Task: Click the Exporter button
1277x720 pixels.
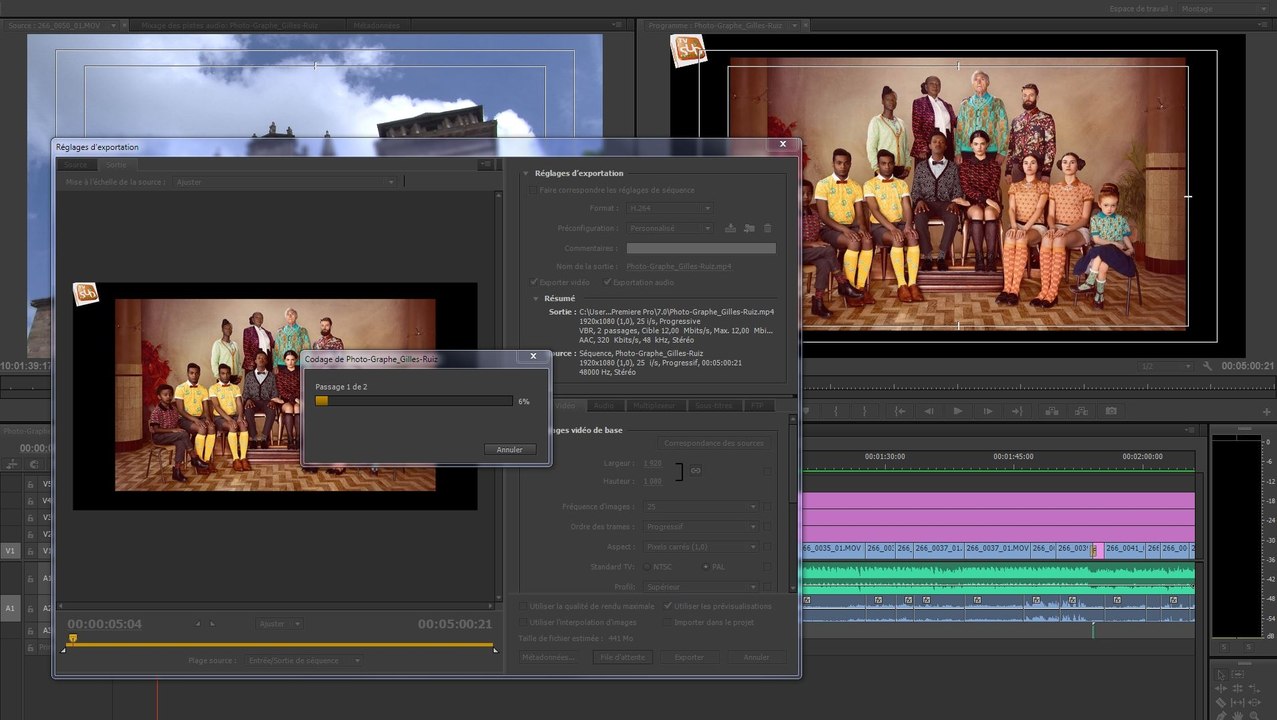Action: 689,657
